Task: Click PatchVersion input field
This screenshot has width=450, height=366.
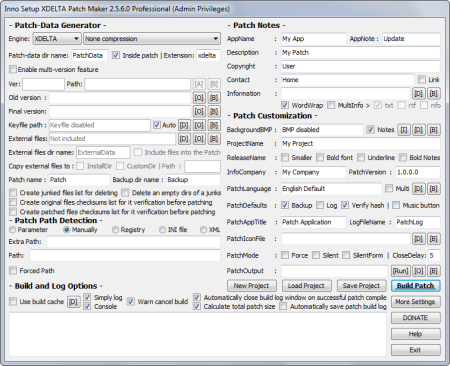Action: (x=417, y=172)
